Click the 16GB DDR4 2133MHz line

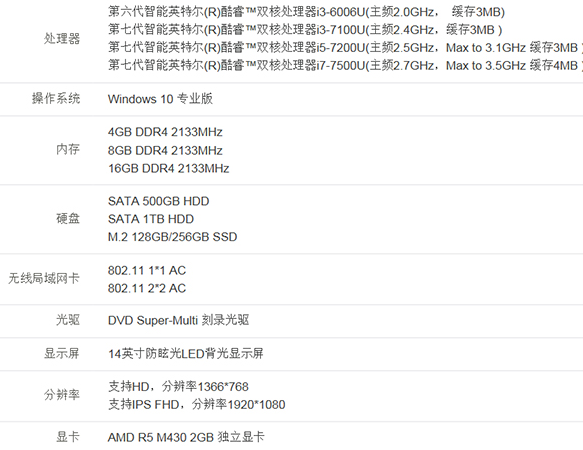click(168, 168)
